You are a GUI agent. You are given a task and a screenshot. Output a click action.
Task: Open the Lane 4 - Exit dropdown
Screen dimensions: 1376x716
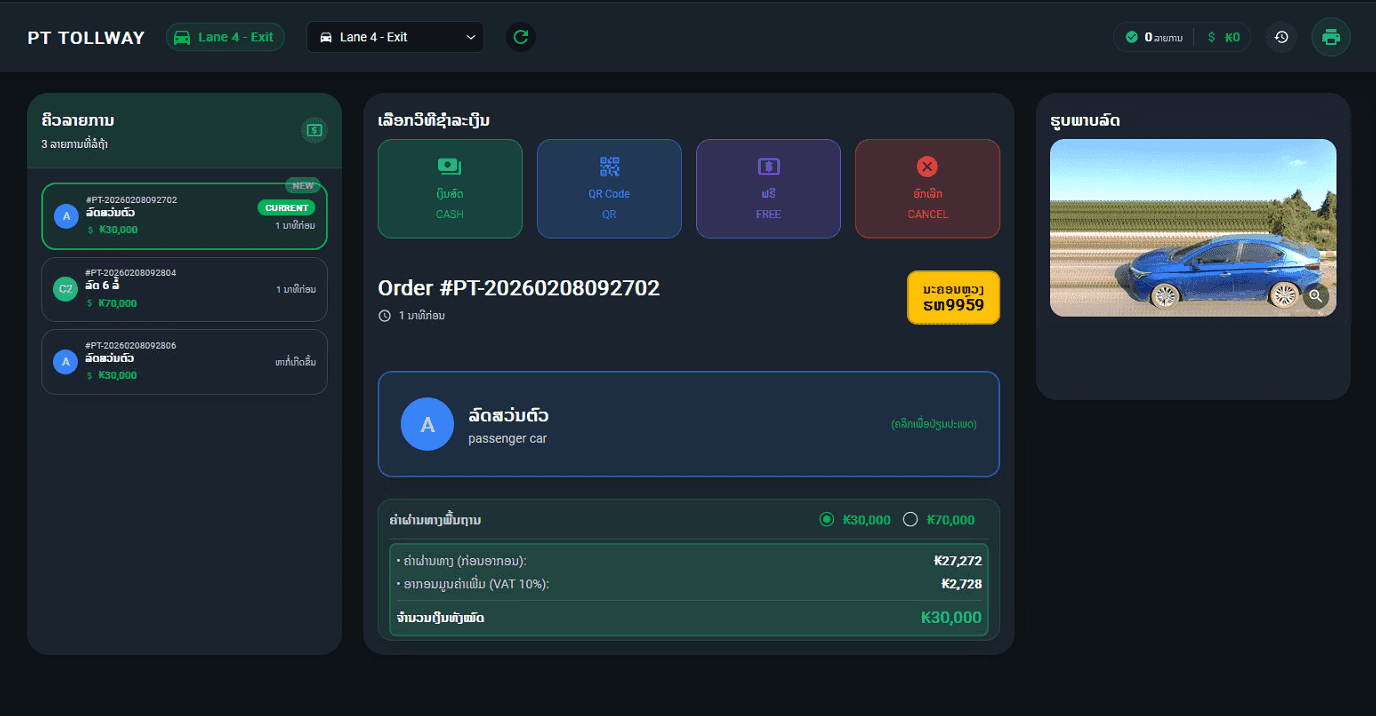coord(395,37)
